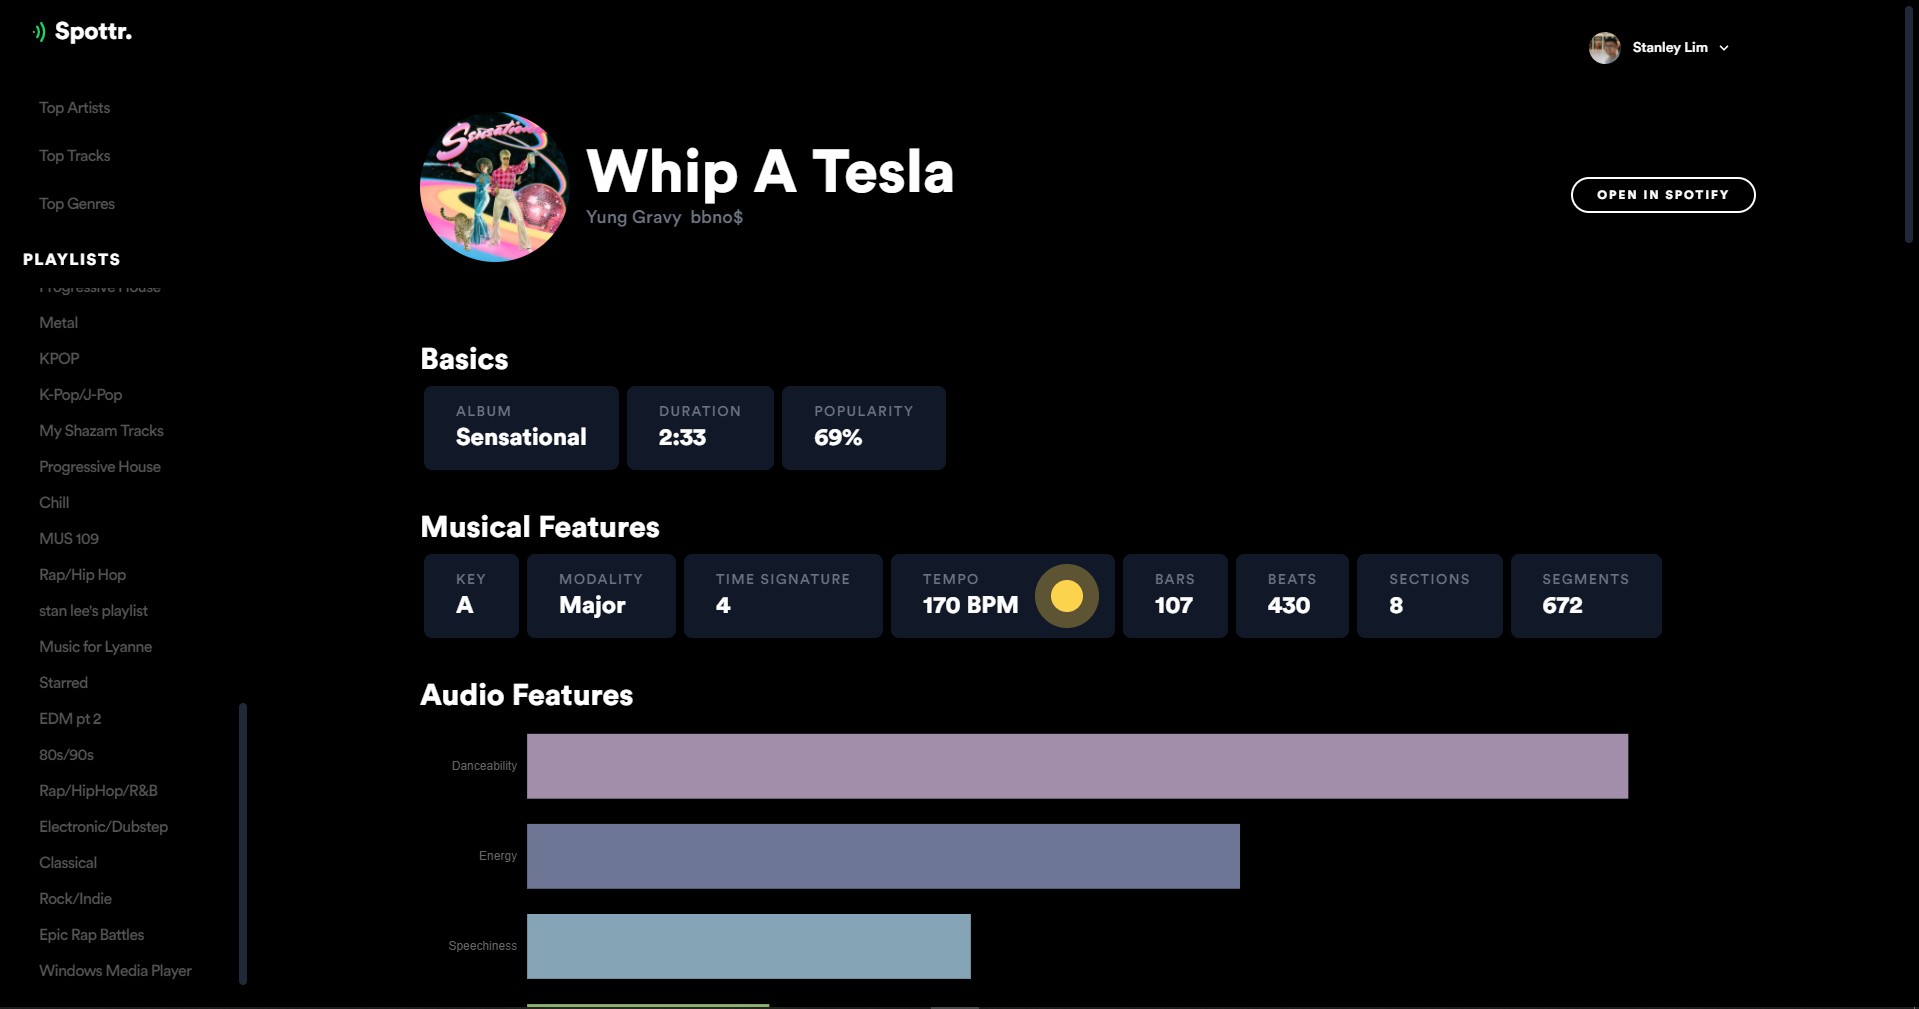Open the Starred playlist
The width and height of the screenshot is (1919, 1009).
point(63,683)
